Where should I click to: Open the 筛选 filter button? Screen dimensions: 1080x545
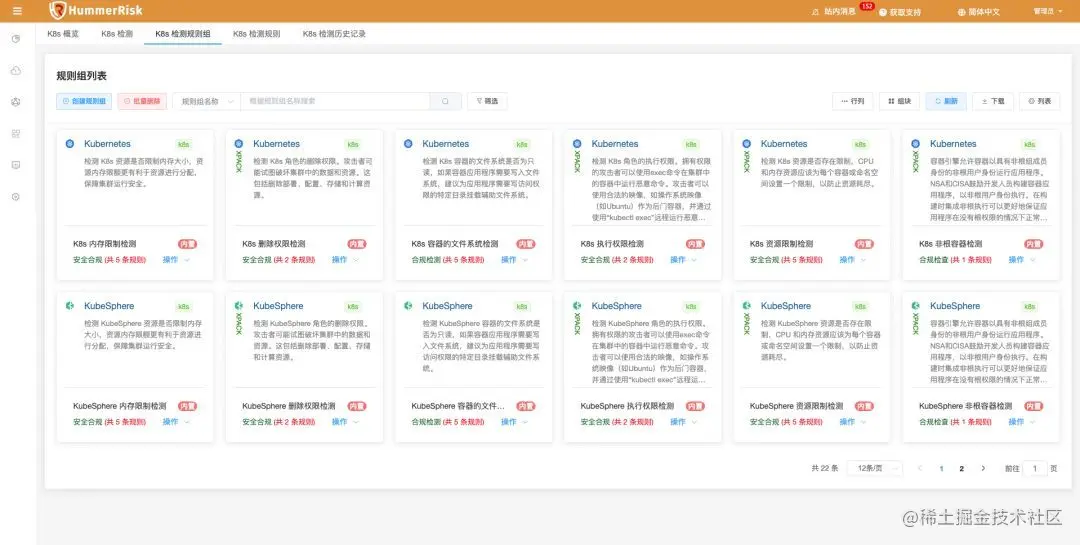point(487,101)
